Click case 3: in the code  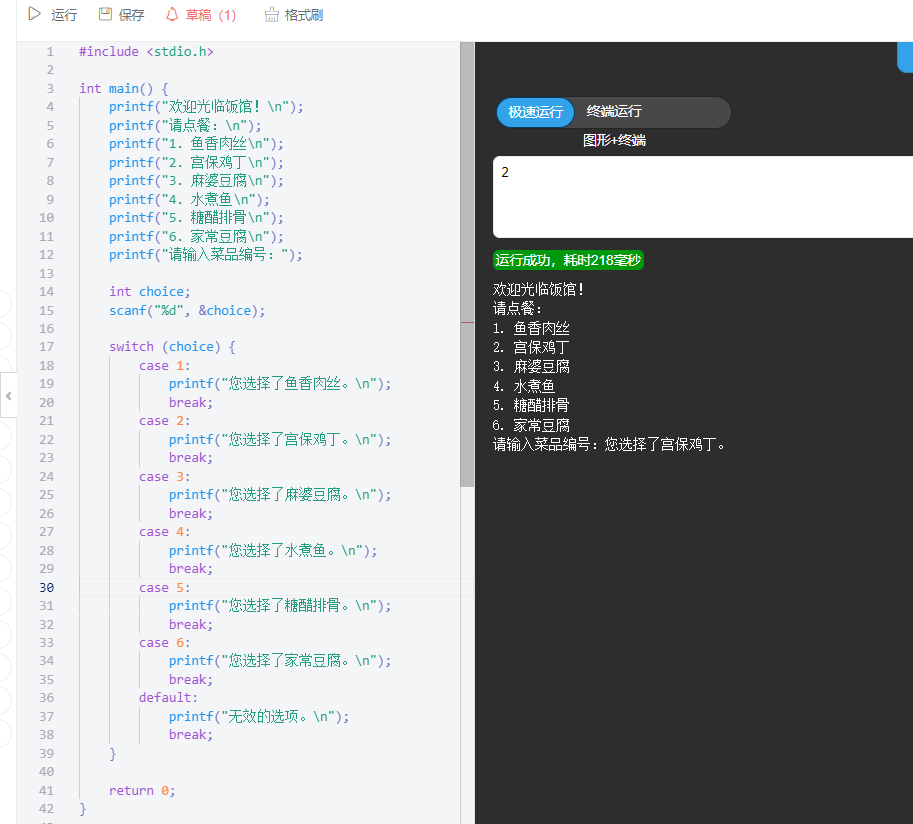[x=164, y=476]
